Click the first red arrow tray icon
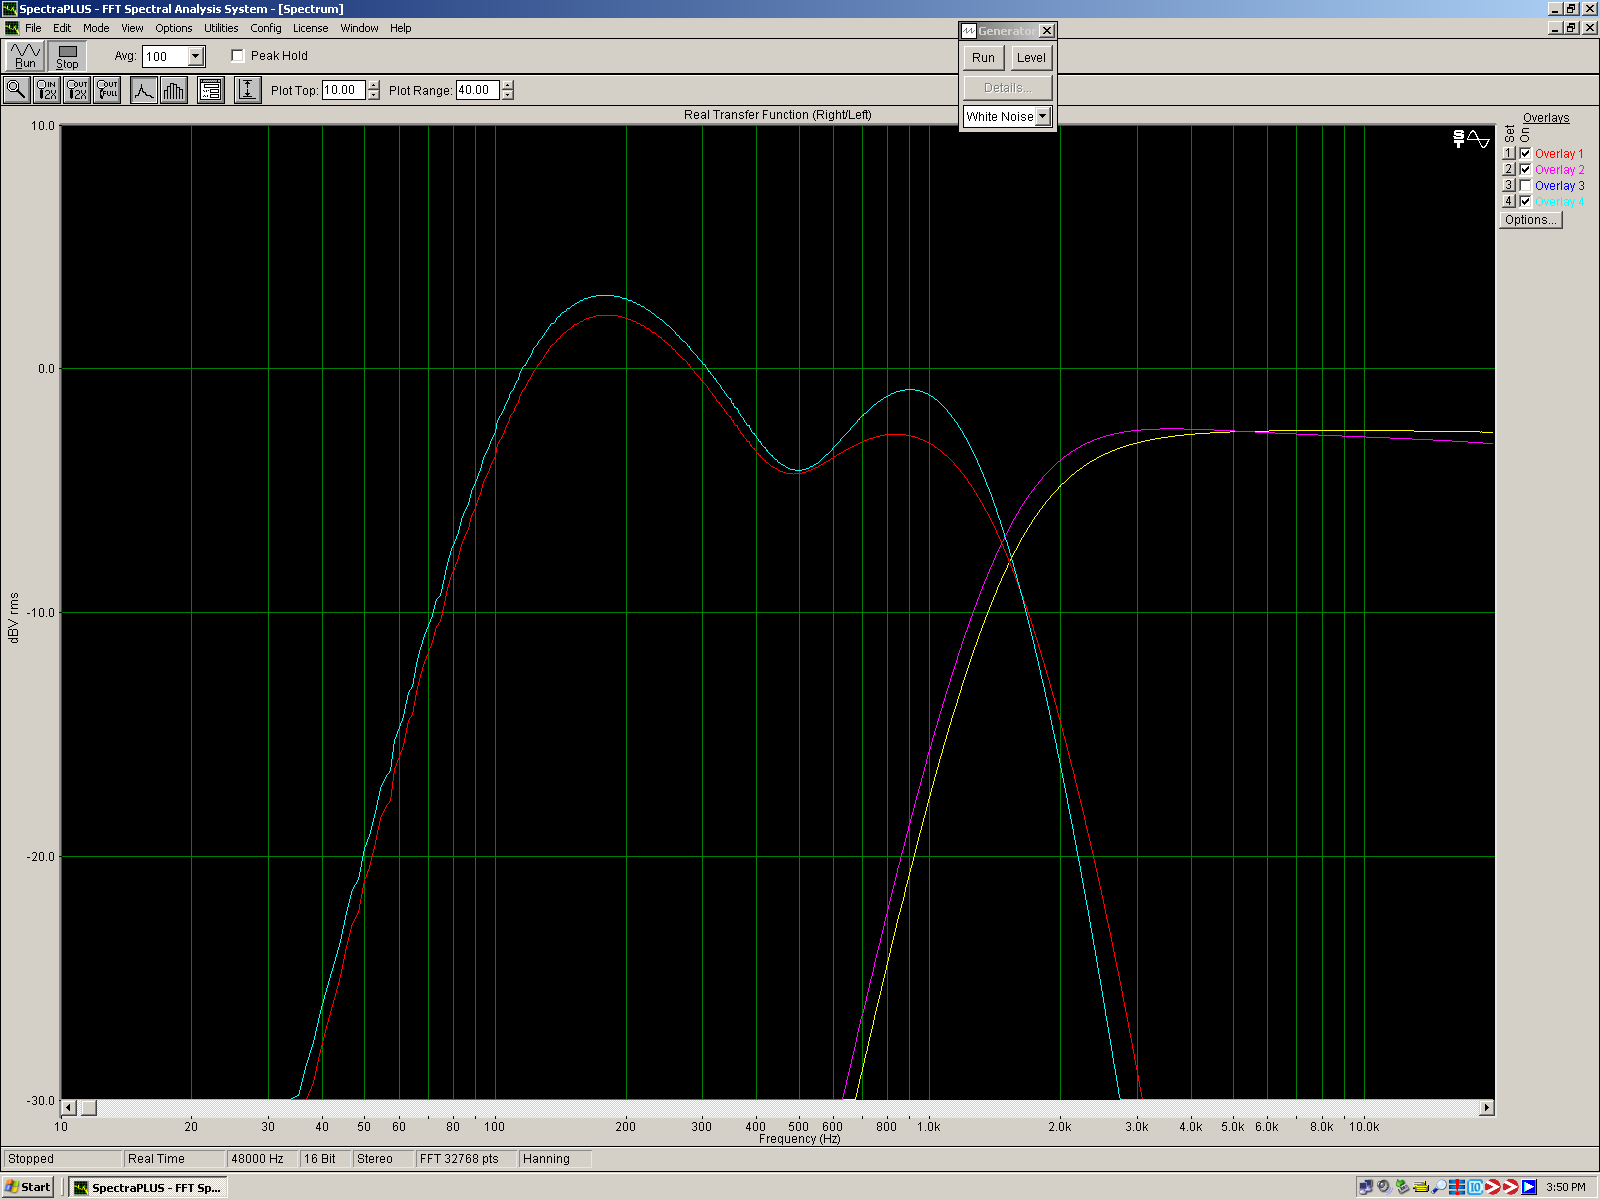Screen dimensions: 1600x1200 [x=1493, y=1187]
